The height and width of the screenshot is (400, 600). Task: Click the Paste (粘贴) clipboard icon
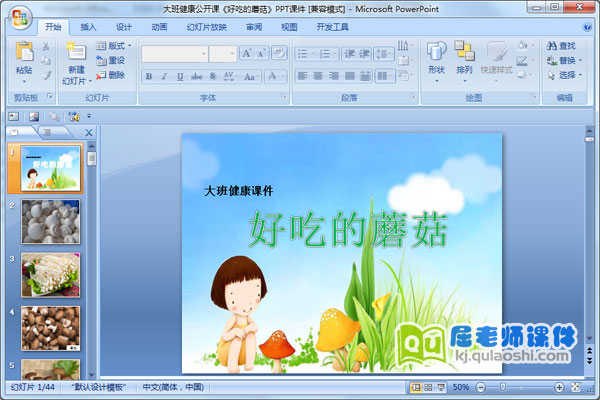24,51
